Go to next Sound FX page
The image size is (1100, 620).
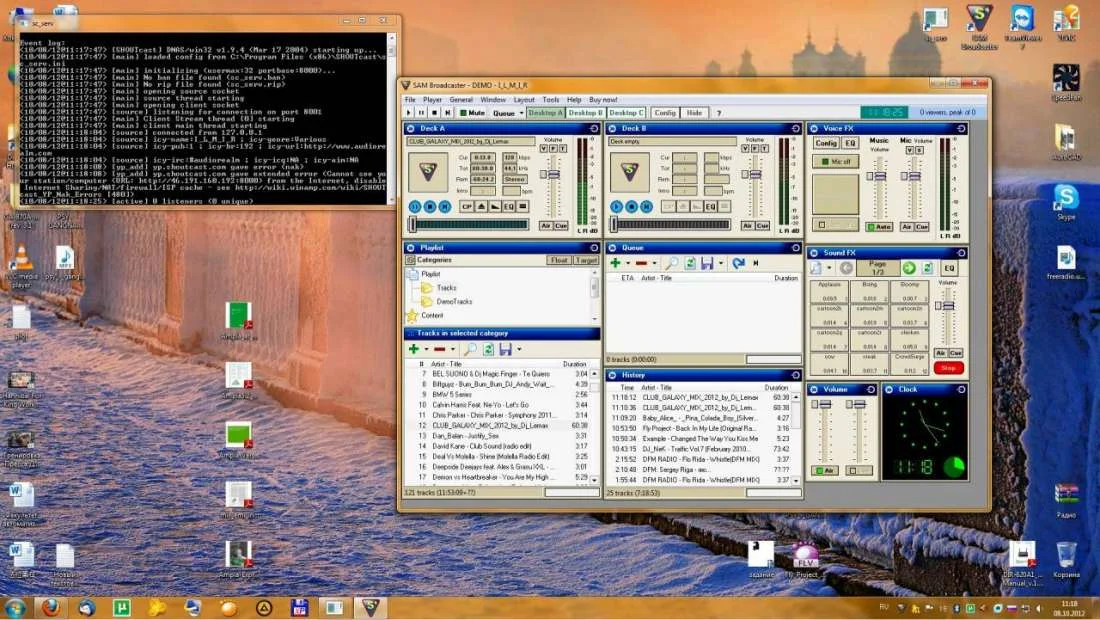point(909,268)
